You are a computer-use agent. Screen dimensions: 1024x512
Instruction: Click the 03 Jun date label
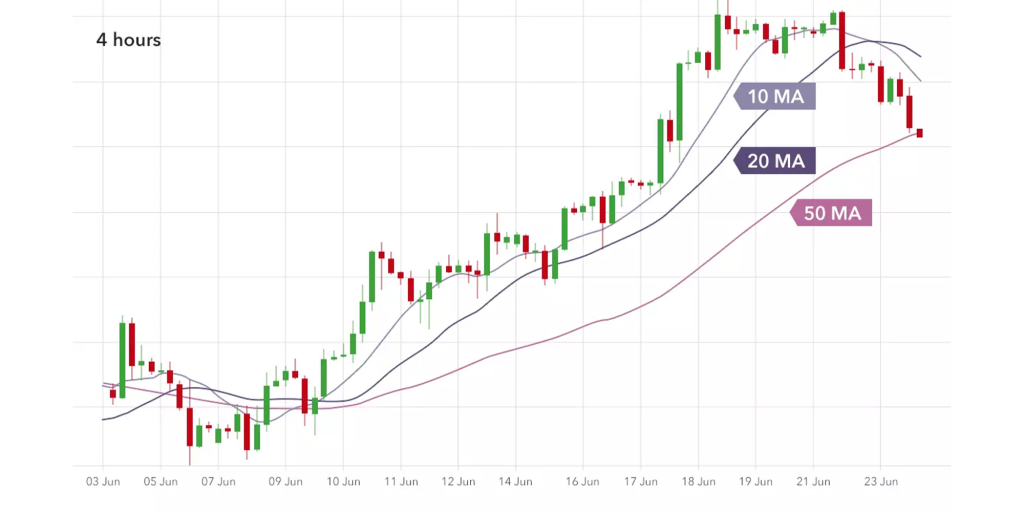click(103, 481)
